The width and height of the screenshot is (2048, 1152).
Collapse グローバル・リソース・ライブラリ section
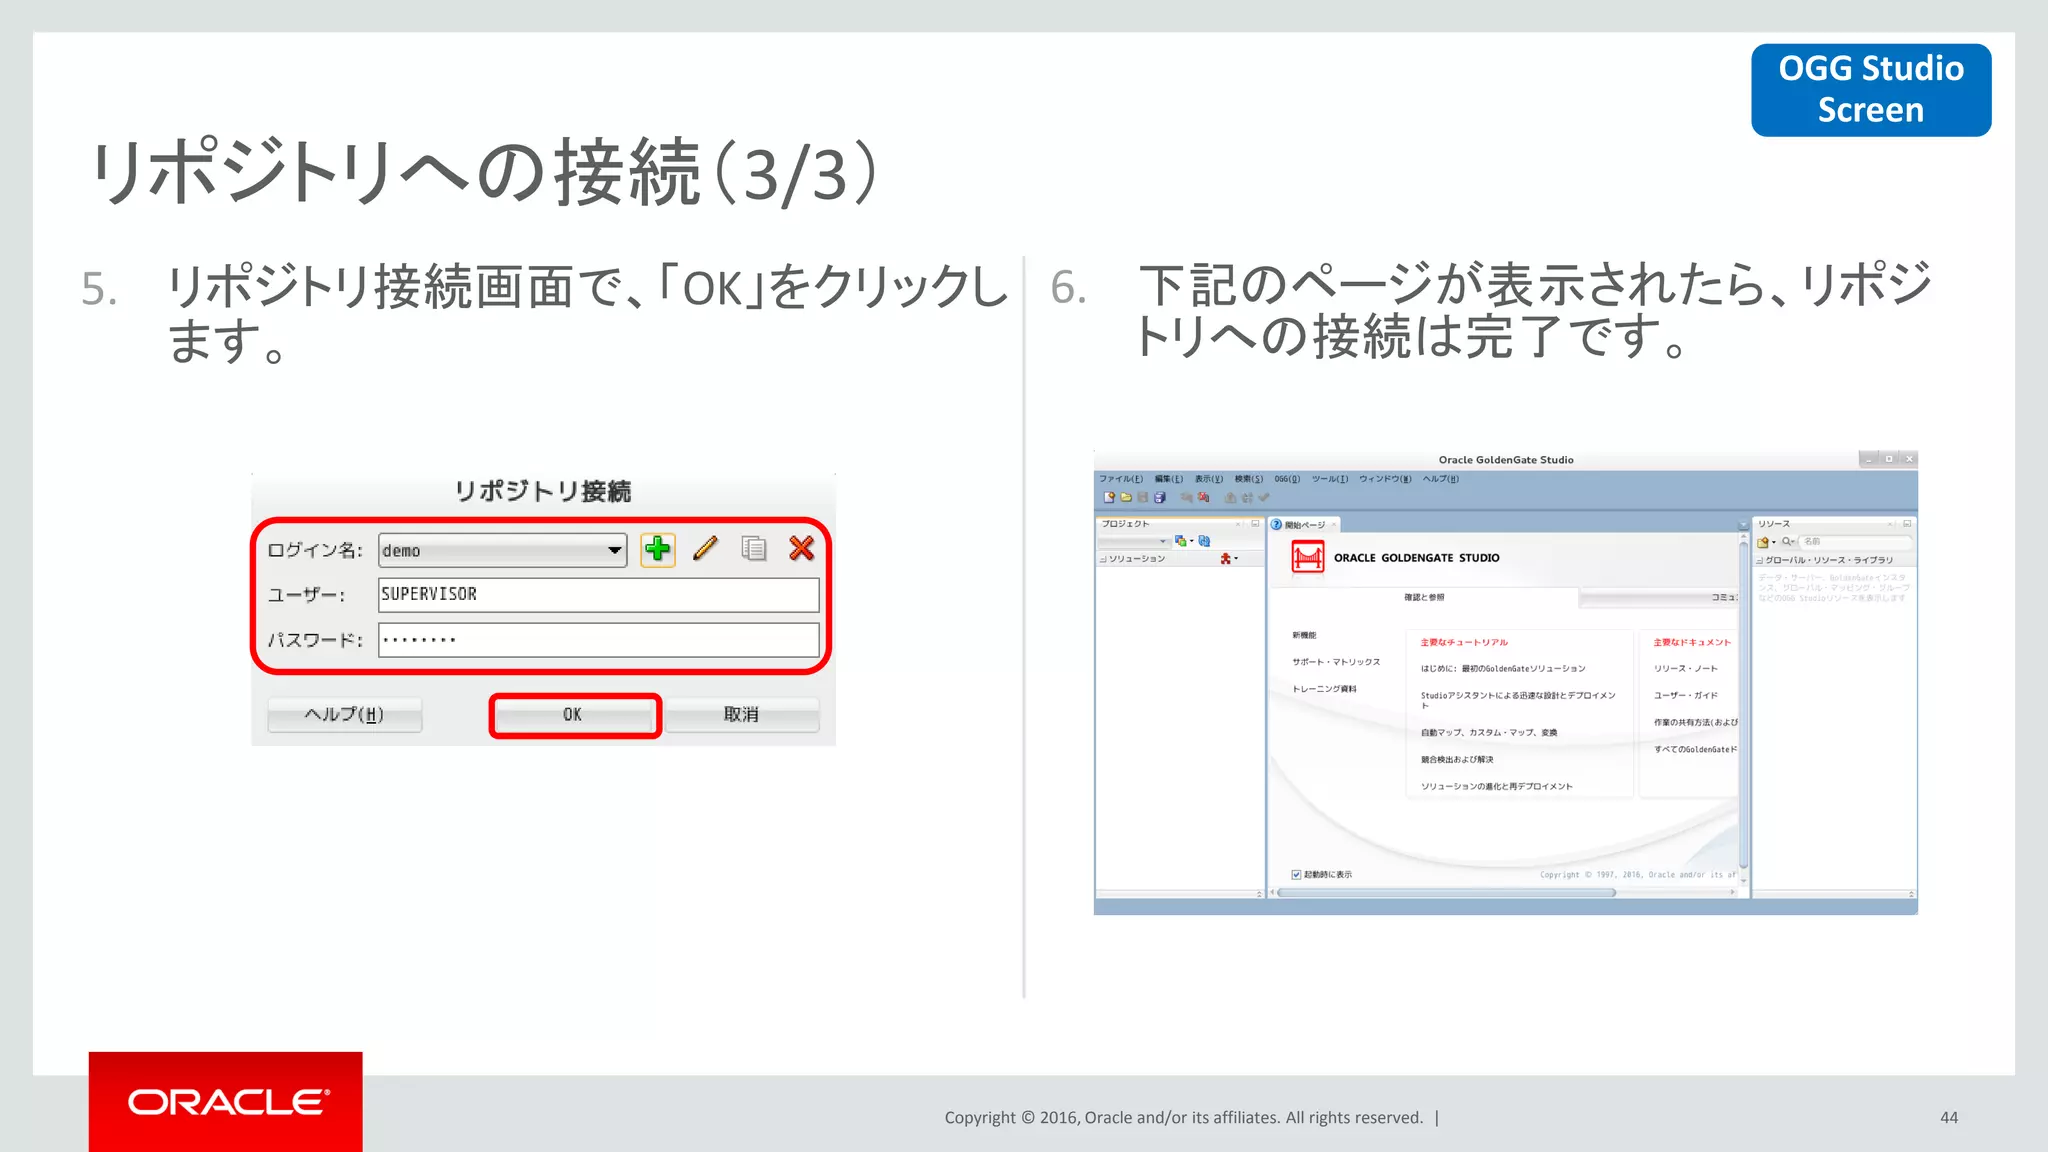(x=1760, y=561)
